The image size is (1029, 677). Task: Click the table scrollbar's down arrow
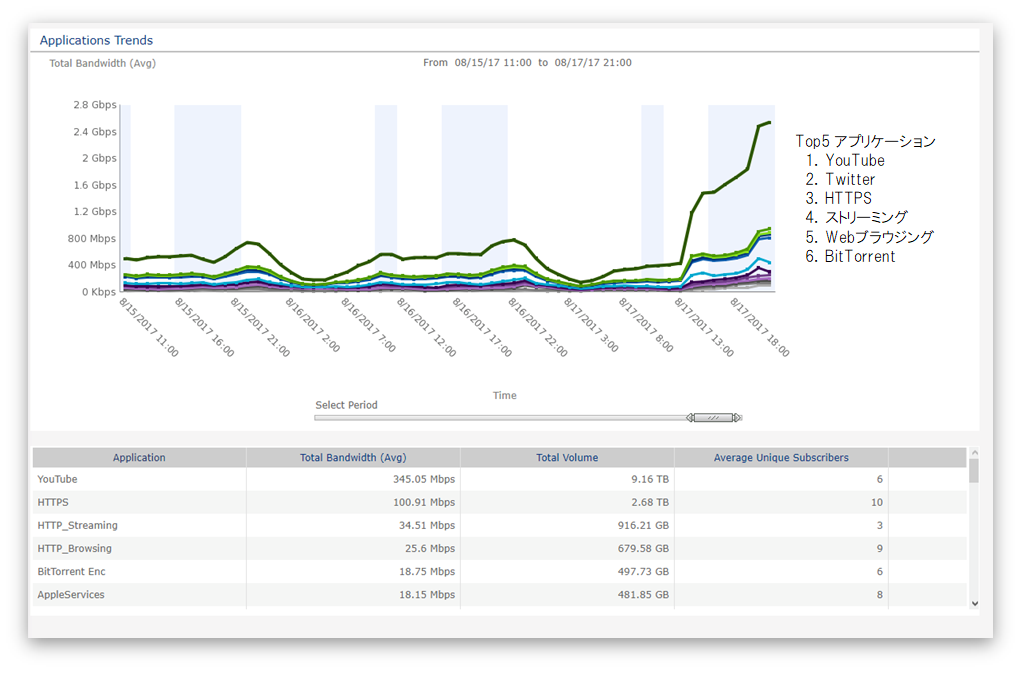pyautogui.click(x=975, y=604)
